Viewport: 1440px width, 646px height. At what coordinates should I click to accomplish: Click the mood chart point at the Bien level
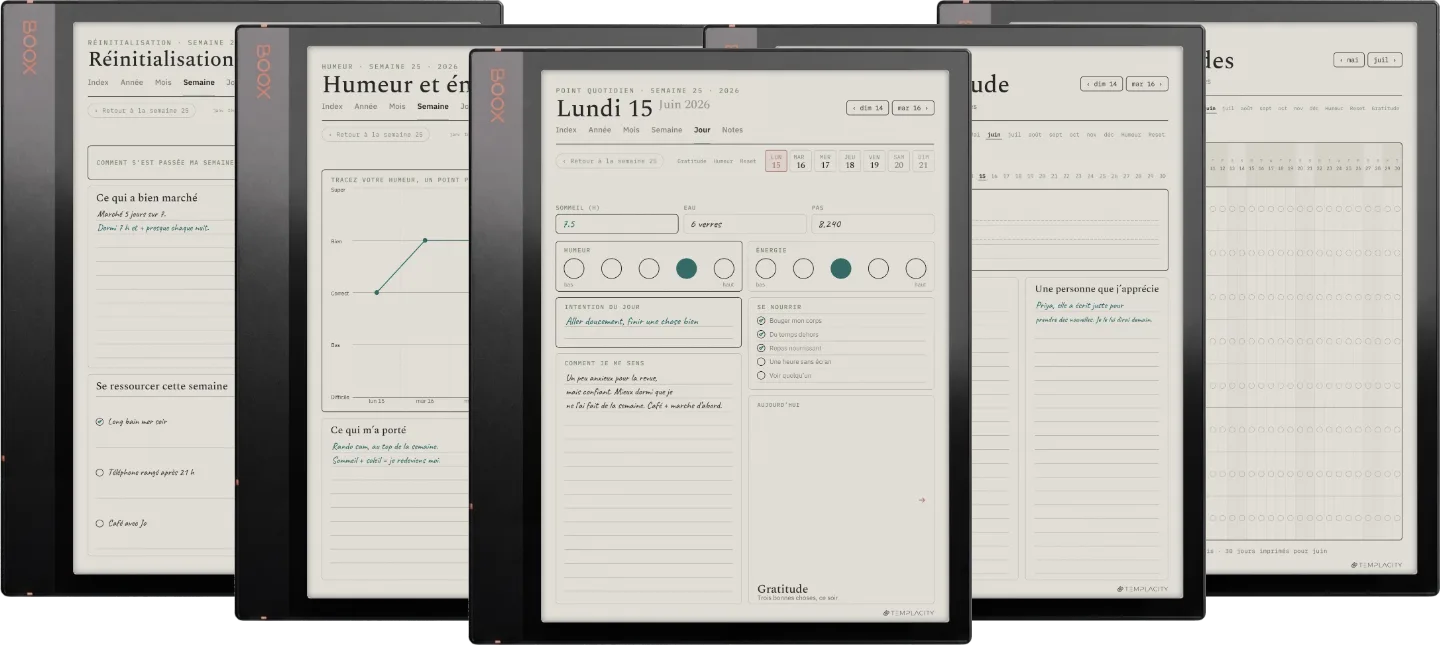click(425, 240)
